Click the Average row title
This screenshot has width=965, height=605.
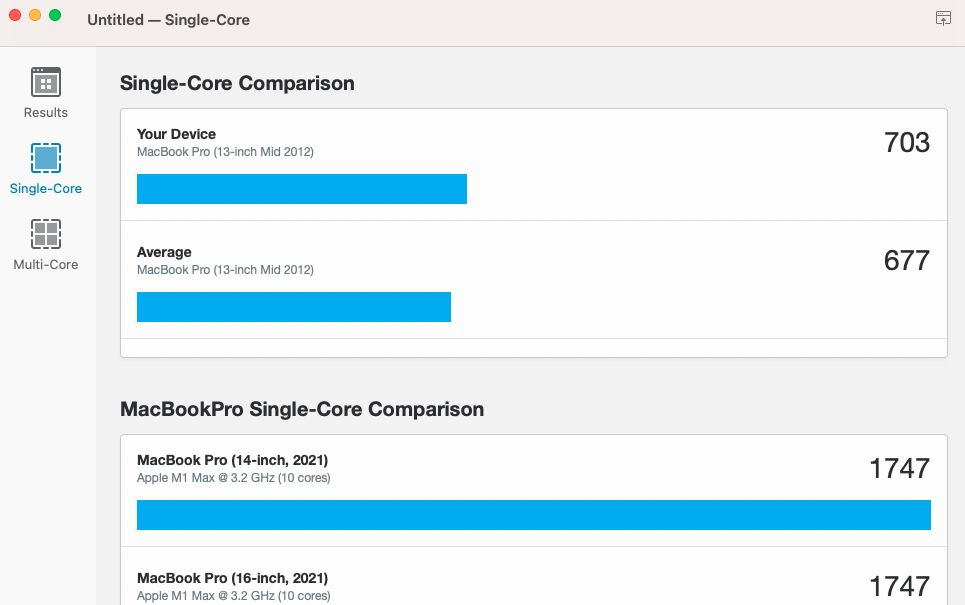[164, 252]
